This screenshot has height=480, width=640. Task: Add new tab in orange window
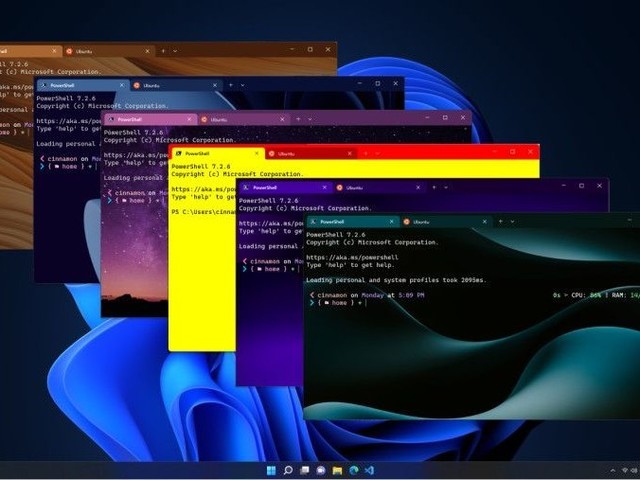click(x=163, y=51)
